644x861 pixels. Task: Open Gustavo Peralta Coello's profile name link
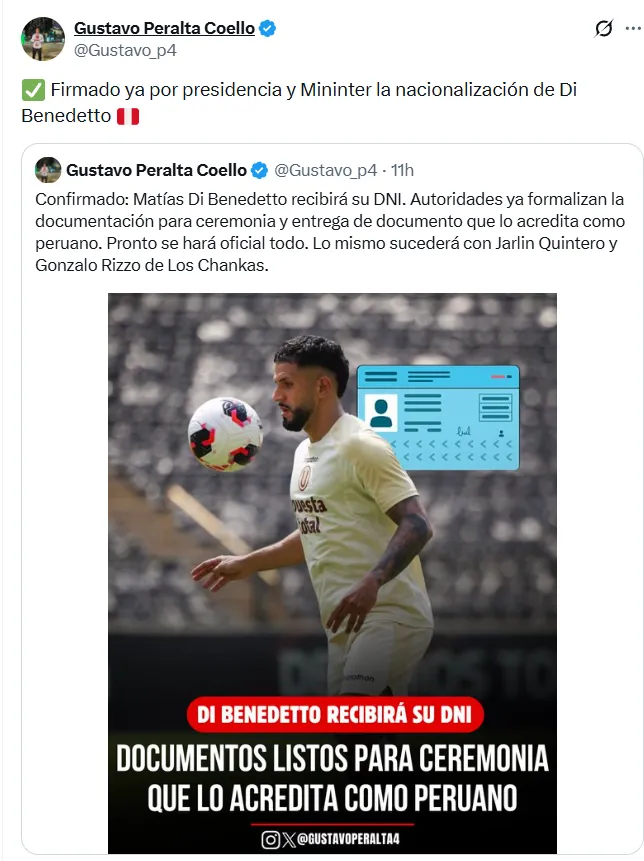tap(164, 28)
